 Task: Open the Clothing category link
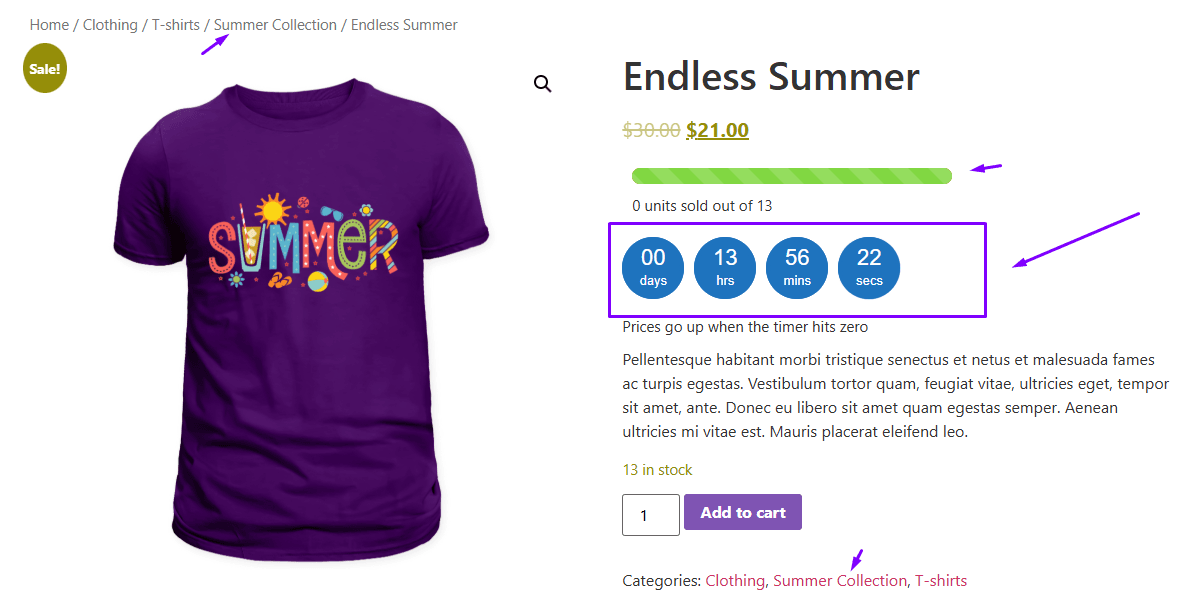pyautogui.click(x=735, y=580)
